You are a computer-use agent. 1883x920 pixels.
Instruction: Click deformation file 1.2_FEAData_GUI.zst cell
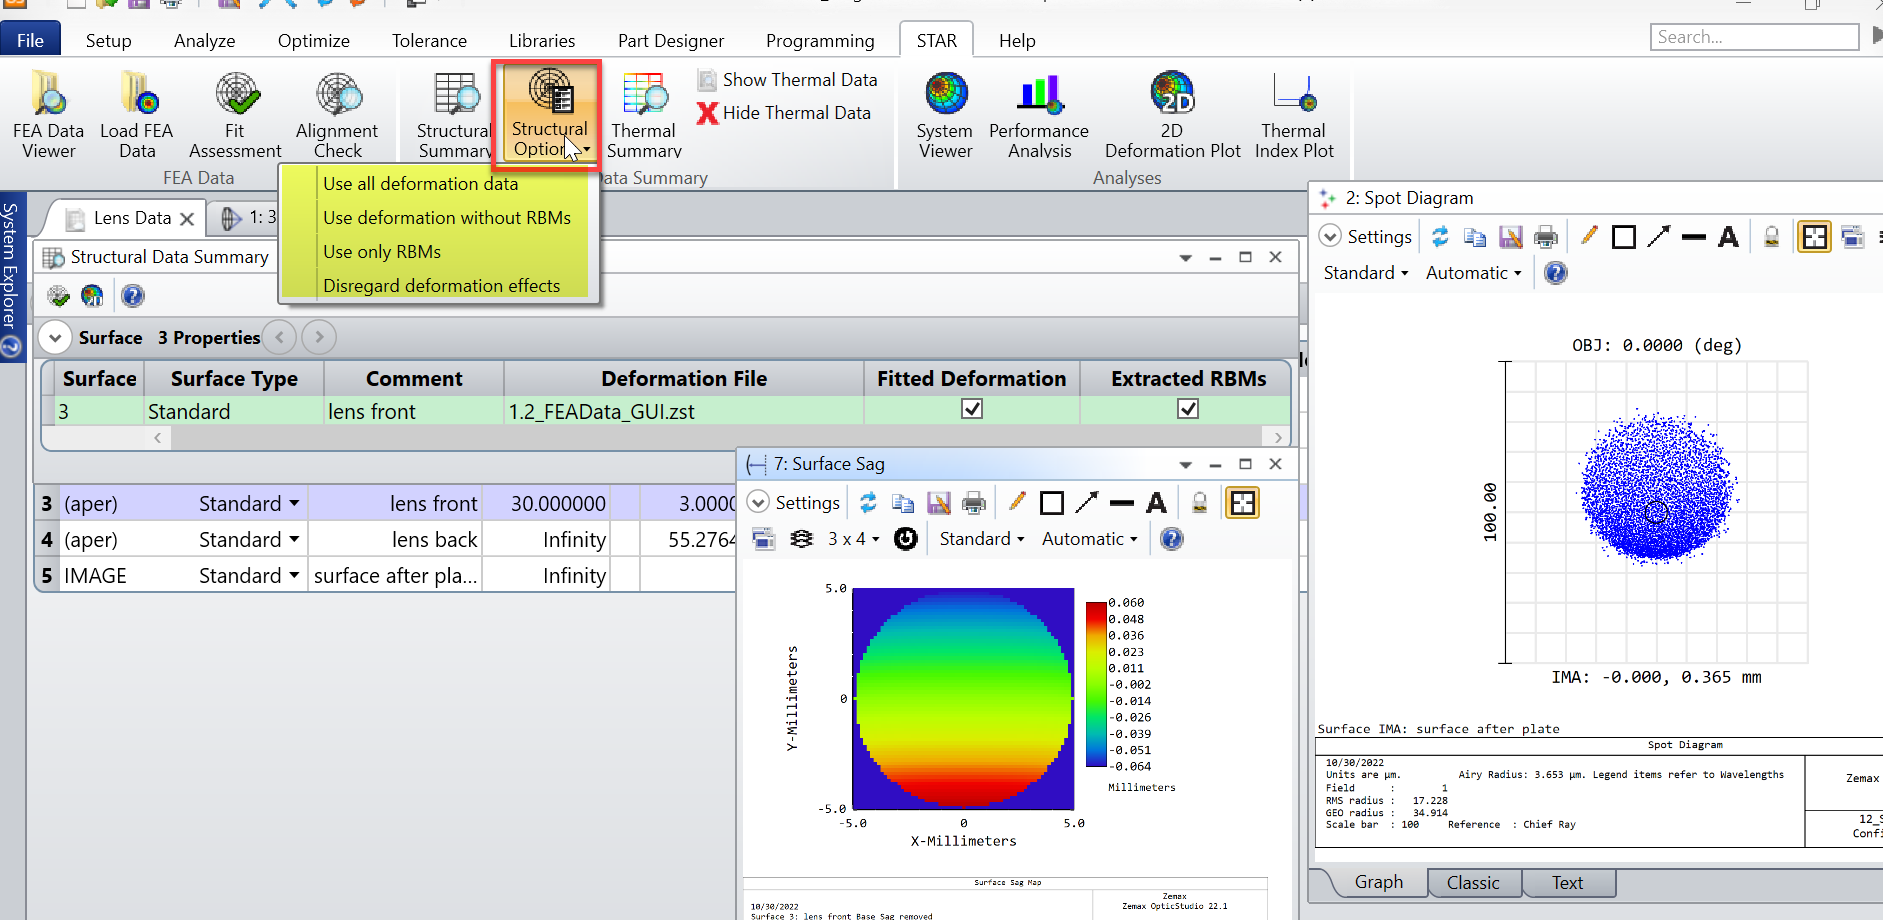[684, 411]
